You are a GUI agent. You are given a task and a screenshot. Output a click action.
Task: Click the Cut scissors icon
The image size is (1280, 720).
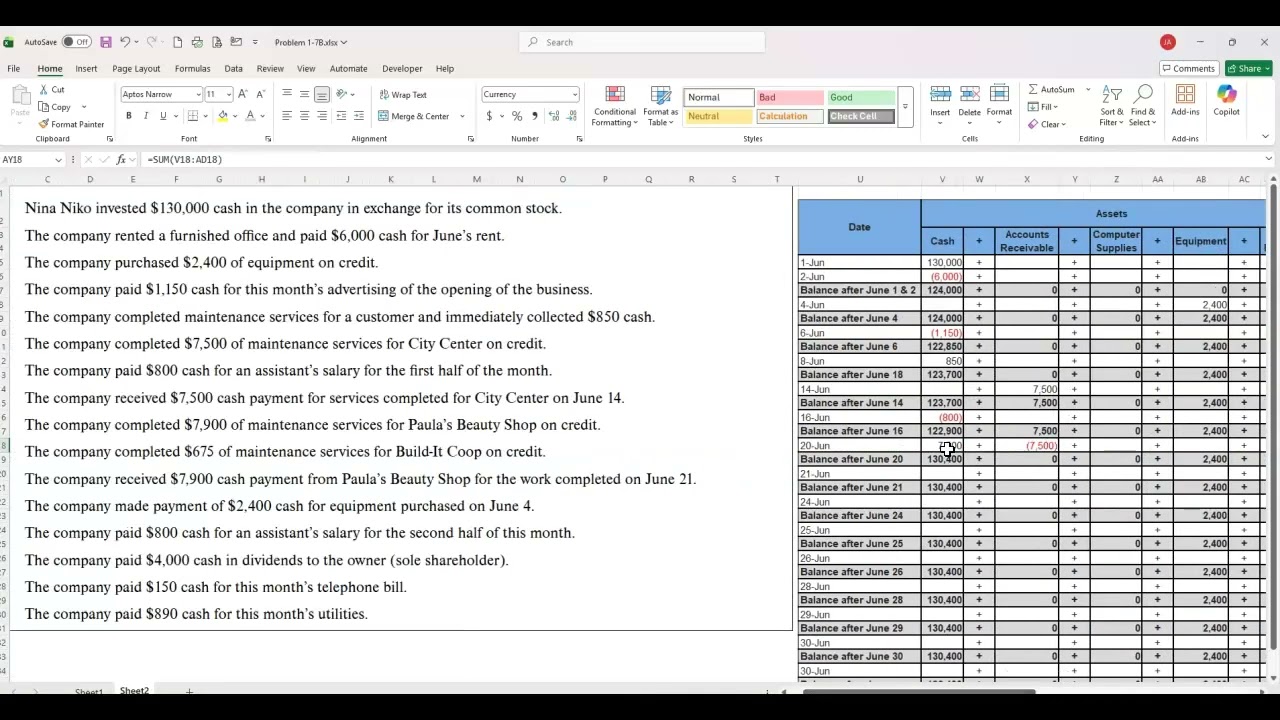44,90
